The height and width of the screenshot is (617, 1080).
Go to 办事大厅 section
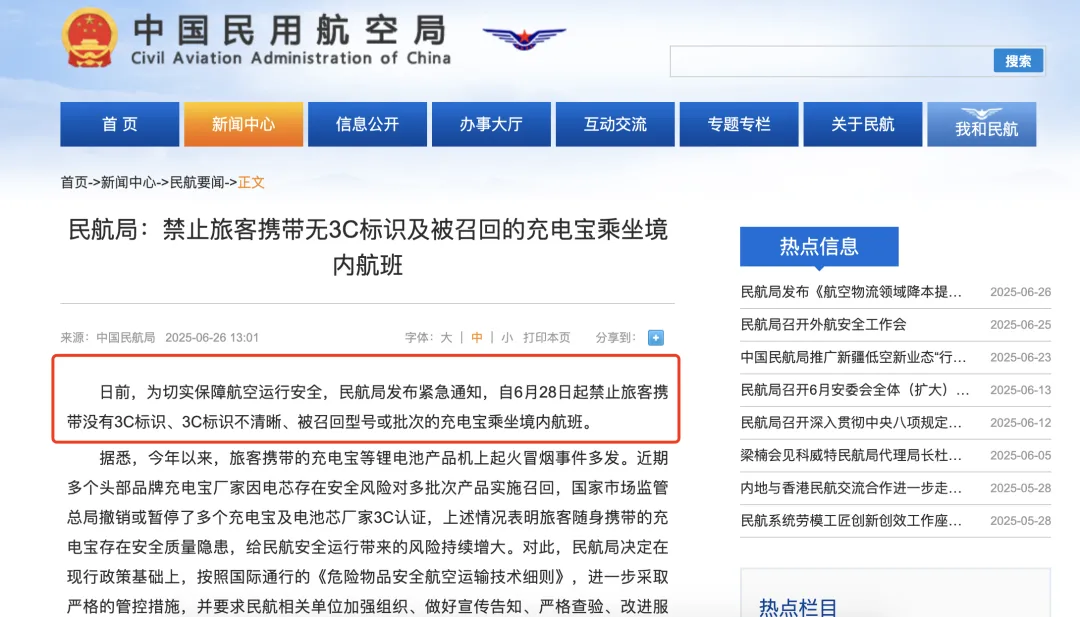(491, 124)
